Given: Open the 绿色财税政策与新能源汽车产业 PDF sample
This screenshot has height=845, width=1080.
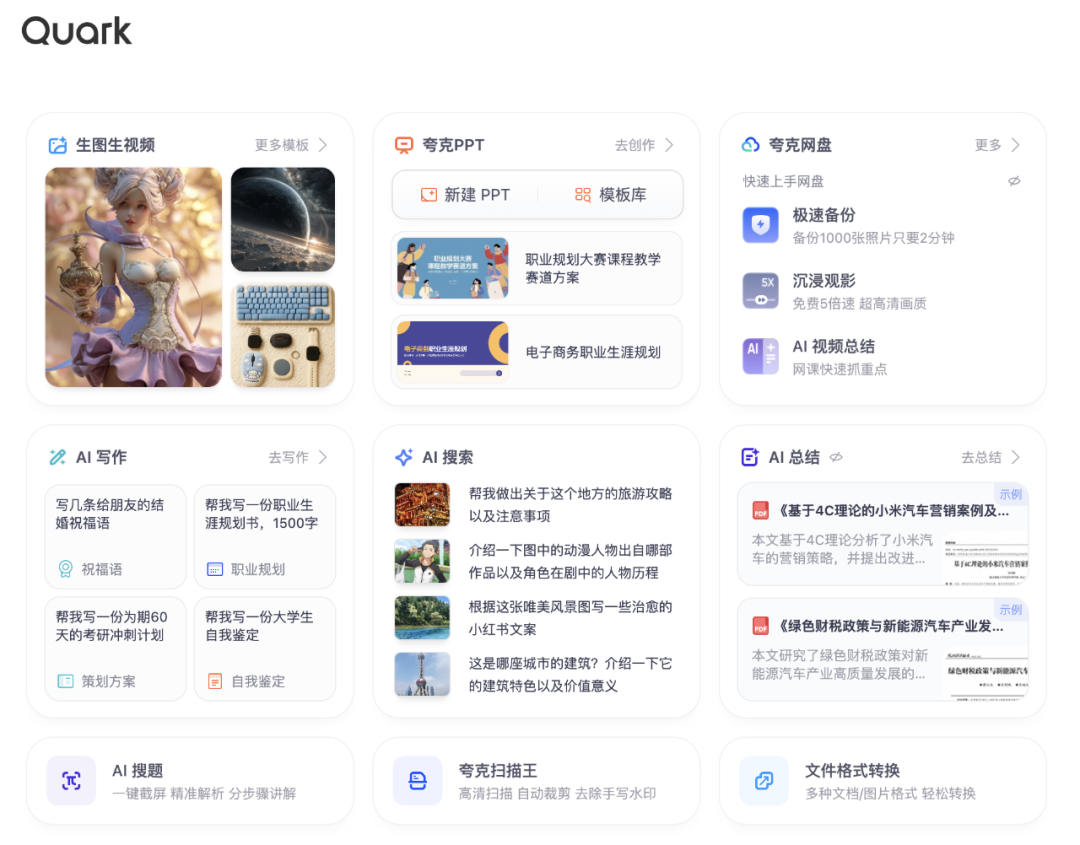Looking at the screenshot, I should click(x=883, y=650).
